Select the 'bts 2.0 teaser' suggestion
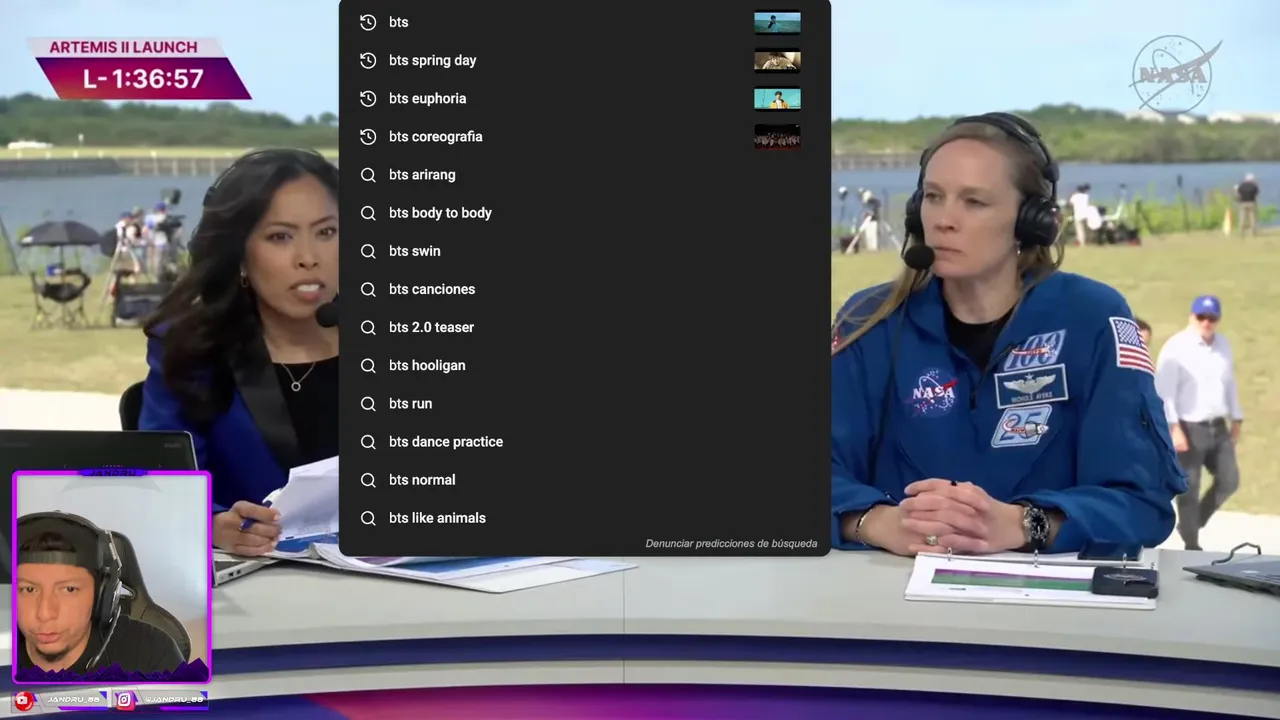The width and height of the screenshot is (1280, 720). click(585, 327)
